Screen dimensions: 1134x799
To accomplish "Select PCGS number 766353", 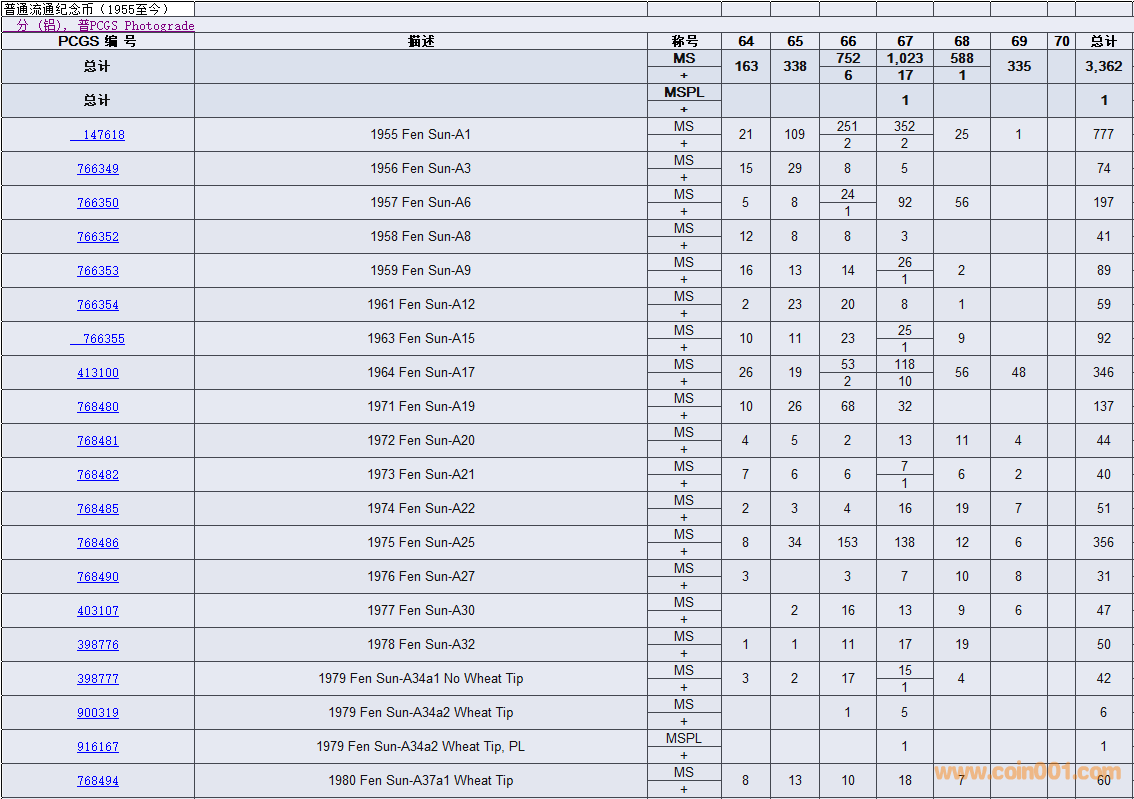I will 98,271.
